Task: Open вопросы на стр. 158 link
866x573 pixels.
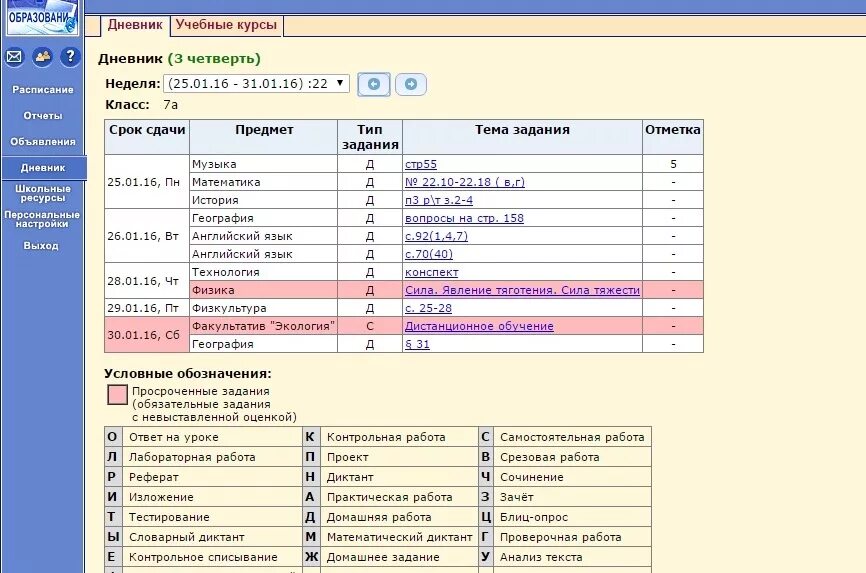Action: [464, 218]
